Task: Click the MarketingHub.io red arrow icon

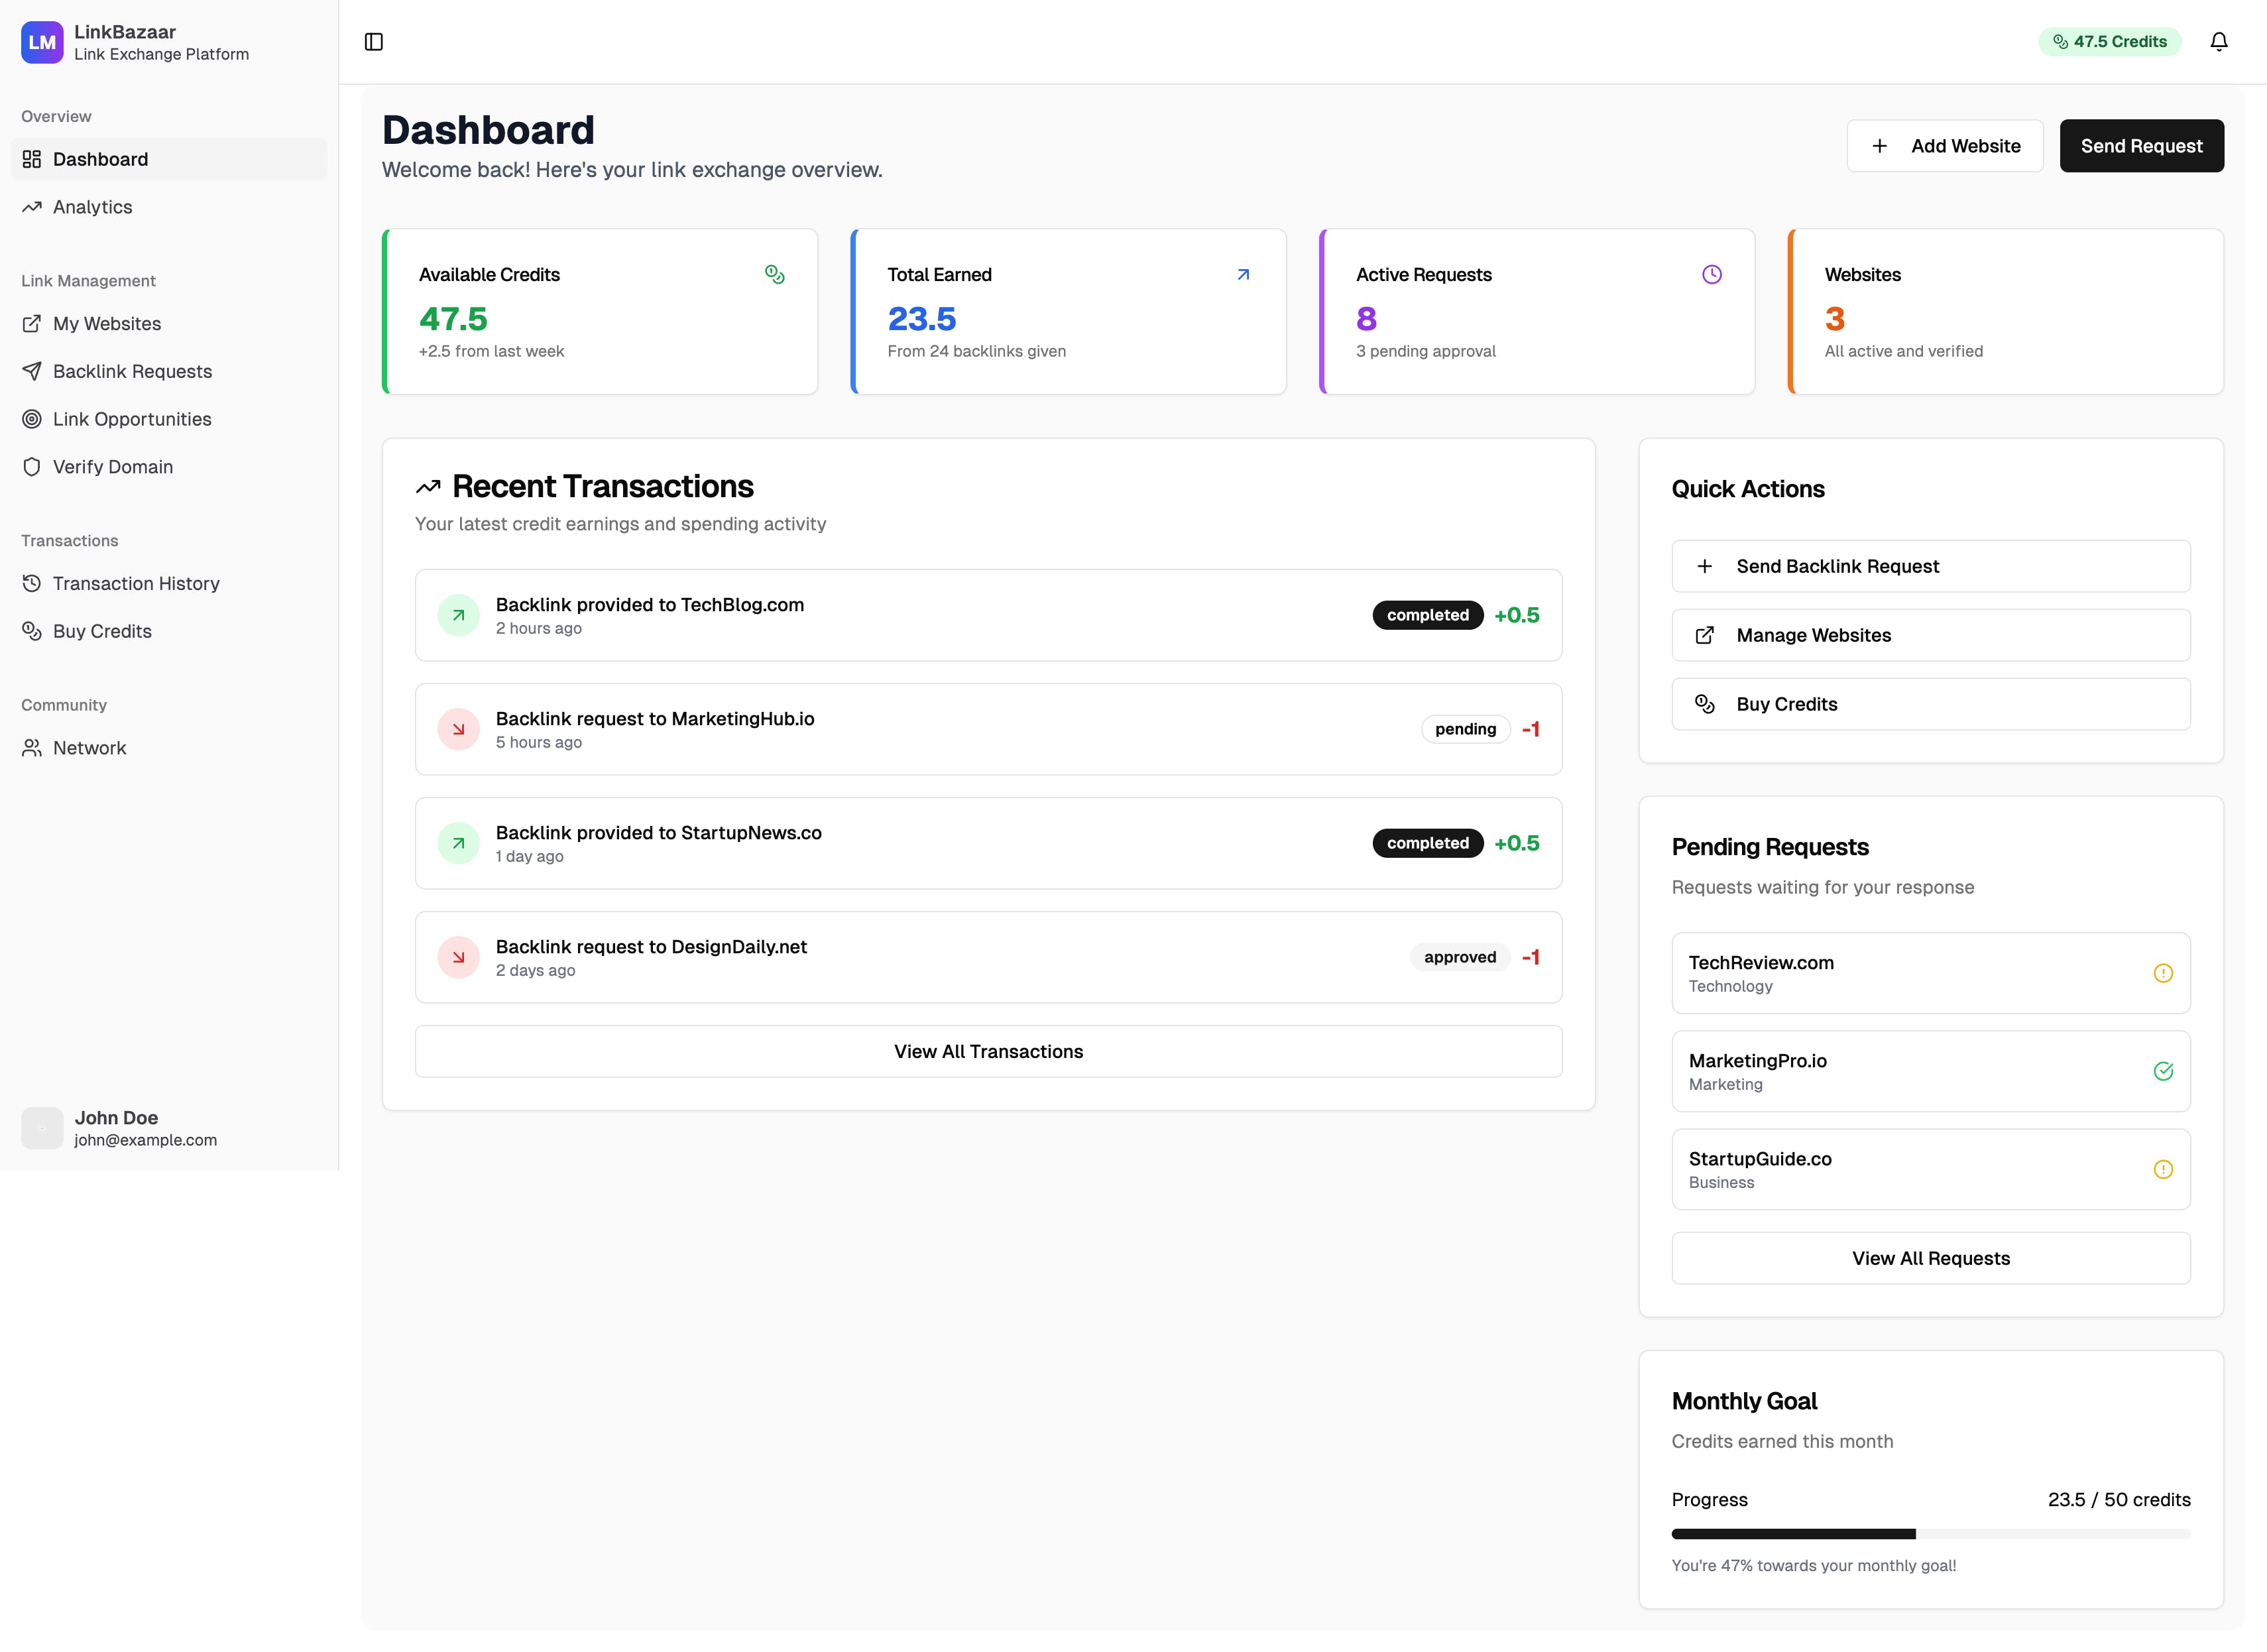Action: click(458, 729)
